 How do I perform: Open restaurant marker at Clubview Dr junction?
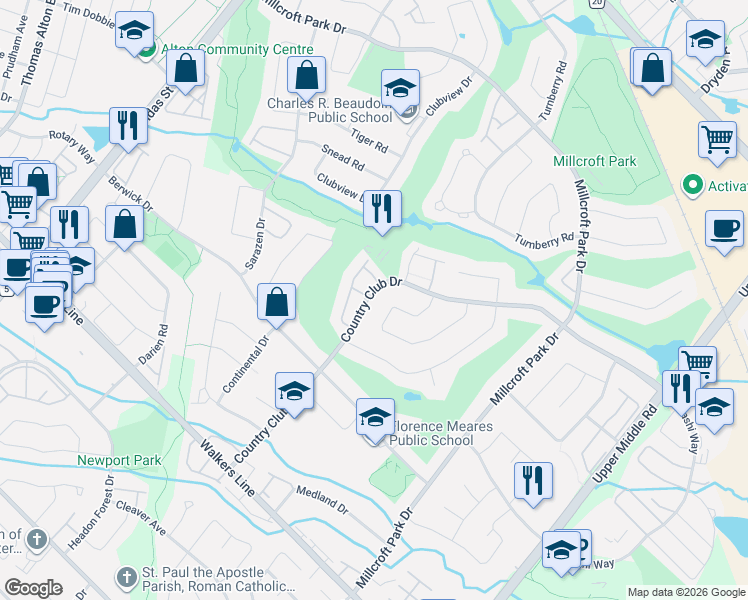coord(382,211)
